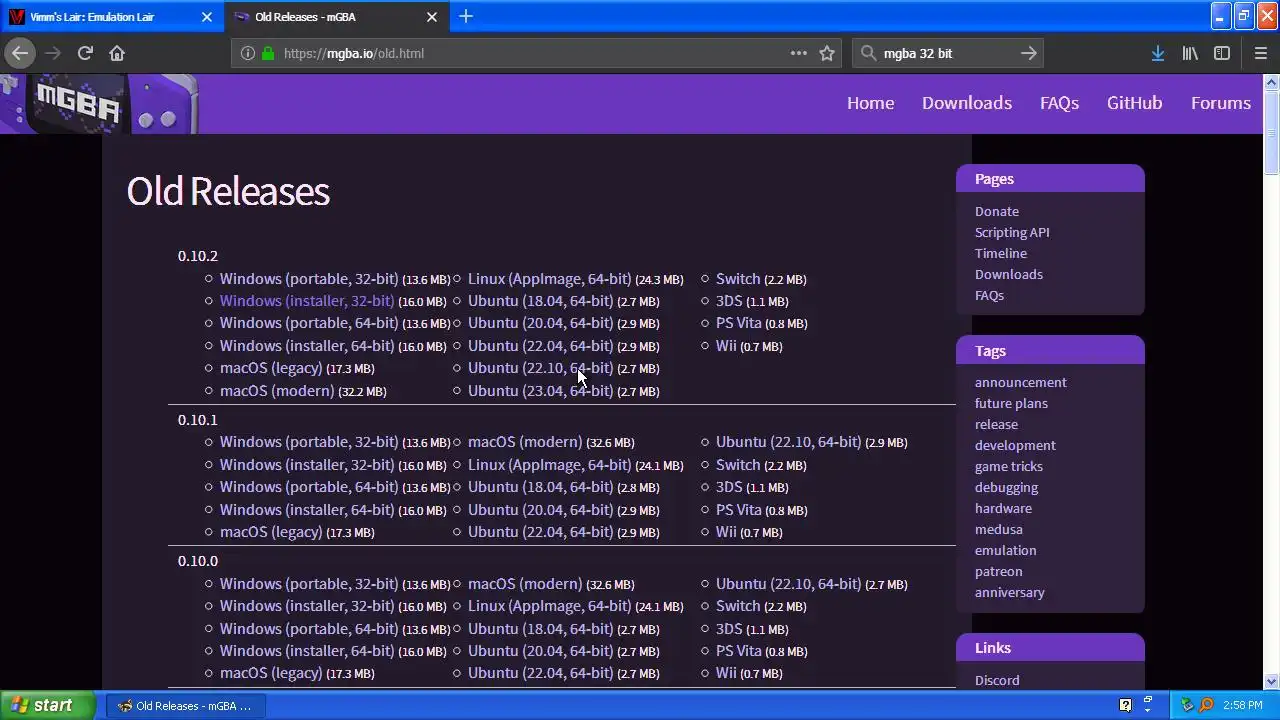The width and height of the screenshot is (1280, 720).
Task: Download 0.10.1 Linux AppImage 64-bit
Action: (549, 465)
